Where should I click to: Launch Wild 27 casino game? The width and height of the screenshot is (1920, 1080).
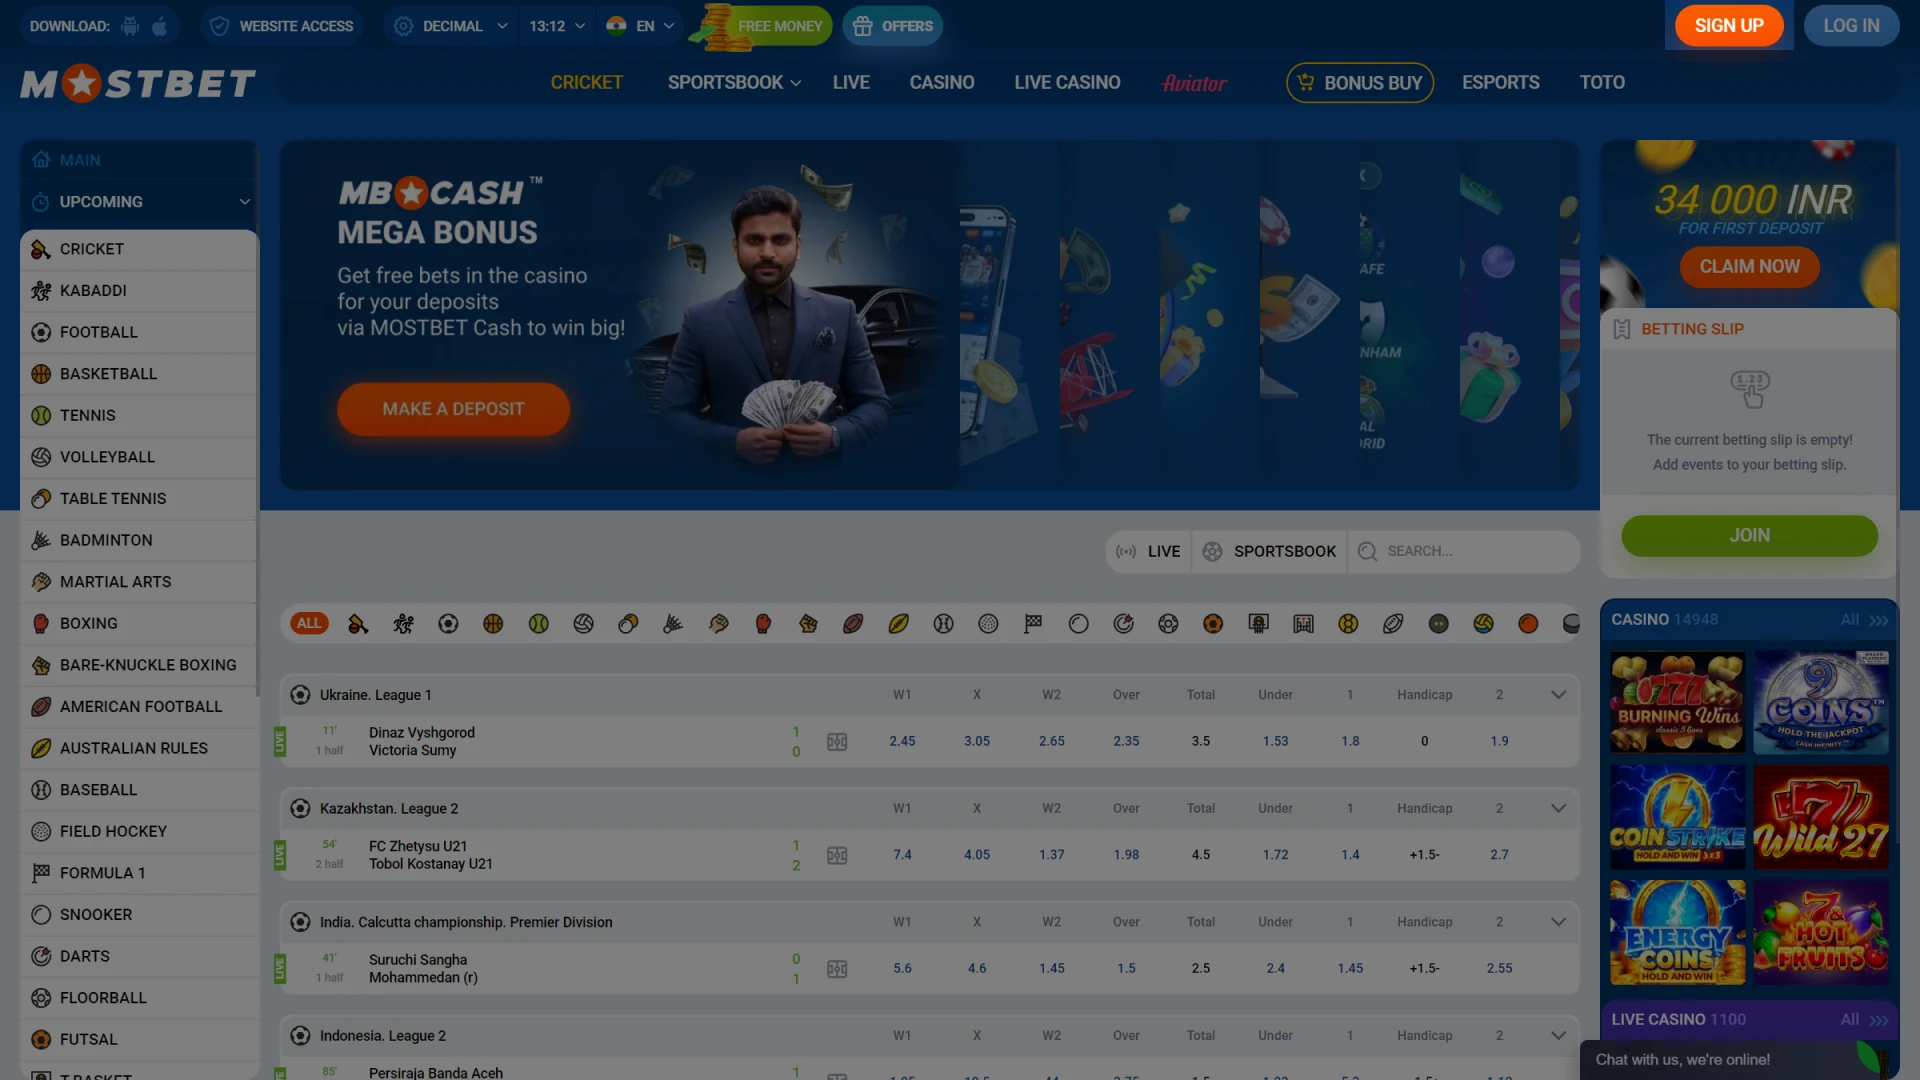[1821, 818]
